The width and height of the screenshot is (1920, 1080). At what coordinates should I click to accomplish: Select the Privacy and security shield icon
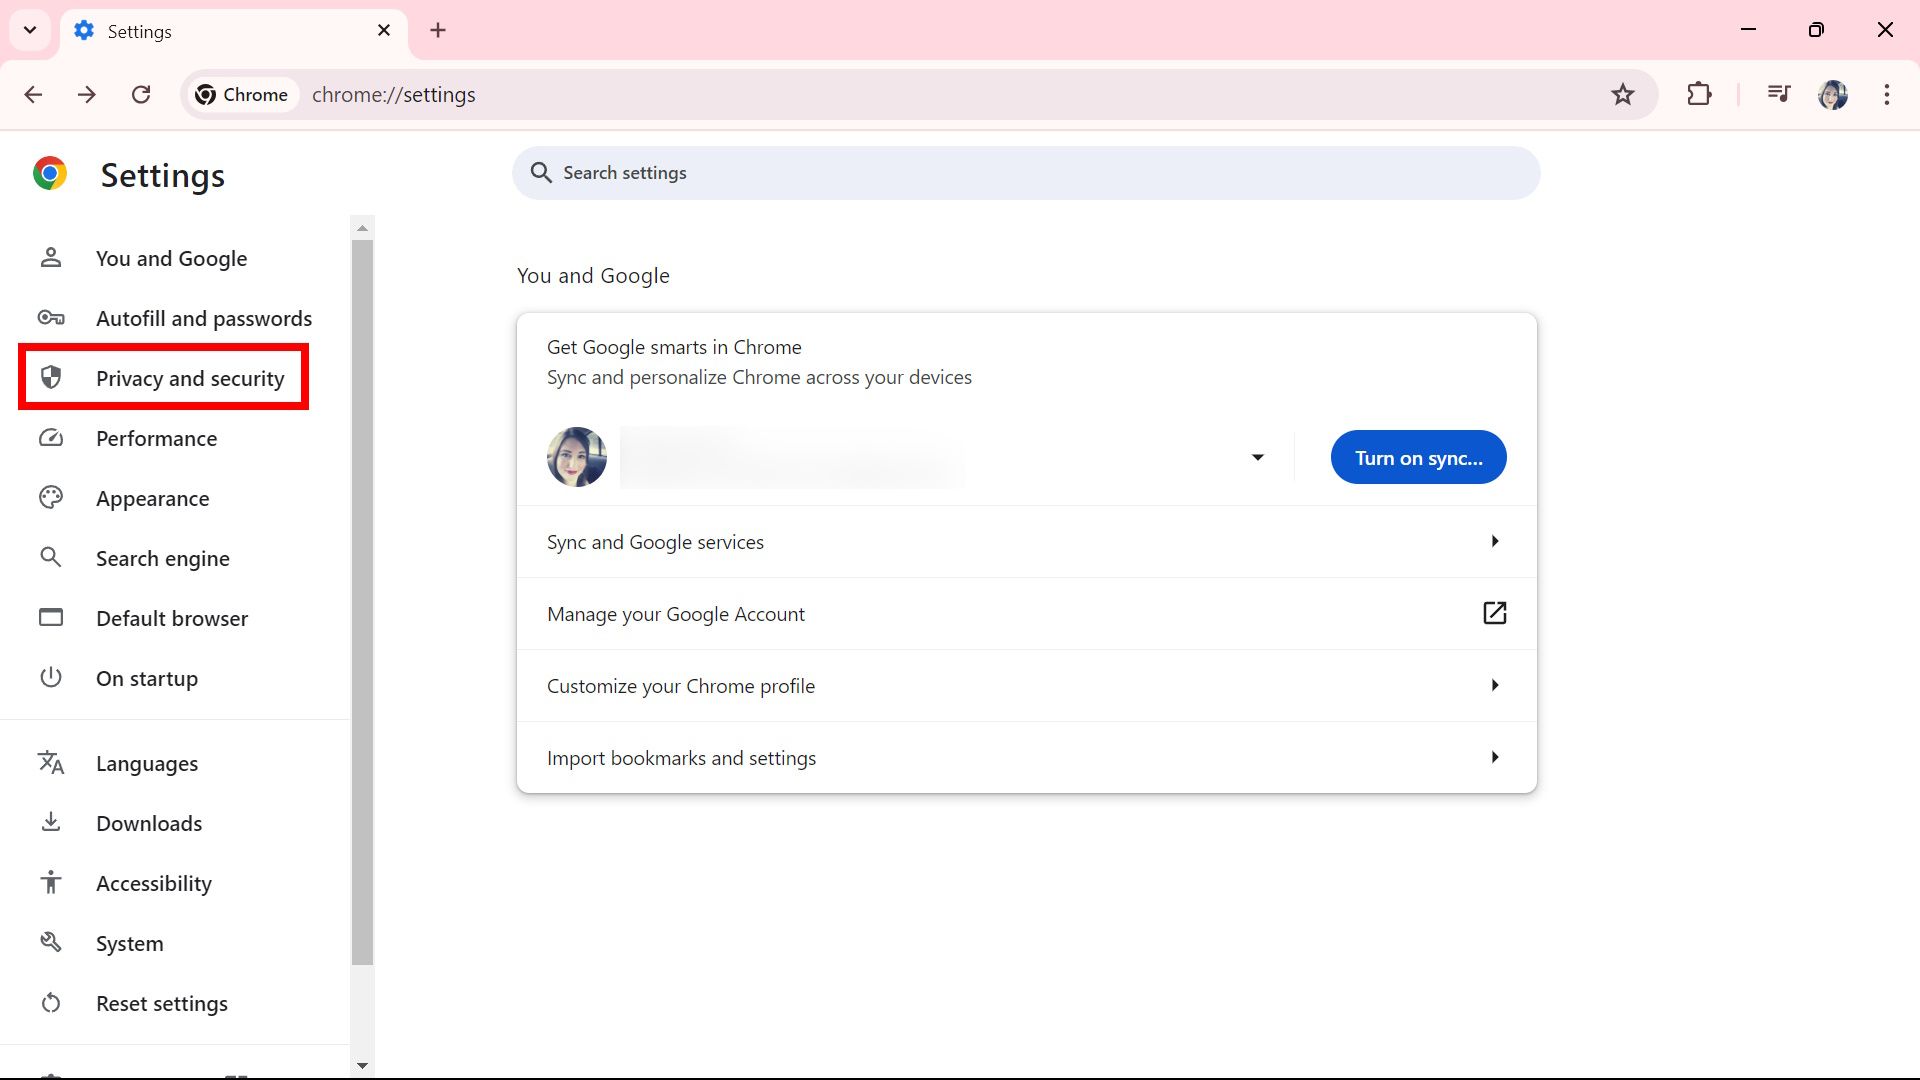pos(50,377)
